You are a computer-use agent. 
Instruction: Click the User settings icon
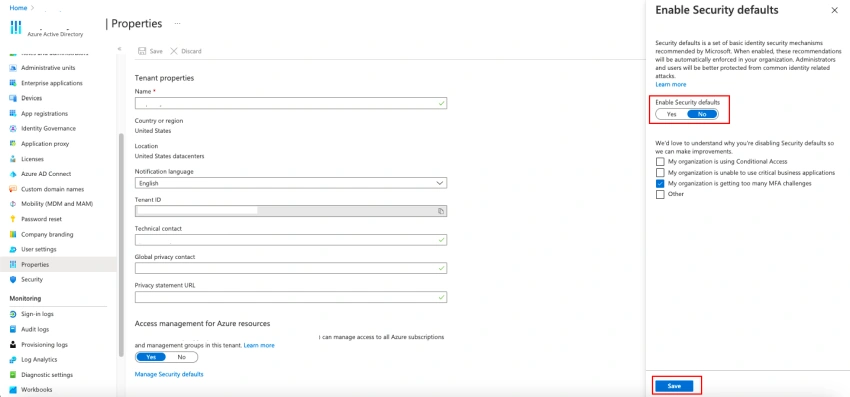pyautogui.click(x=13, y=249)
